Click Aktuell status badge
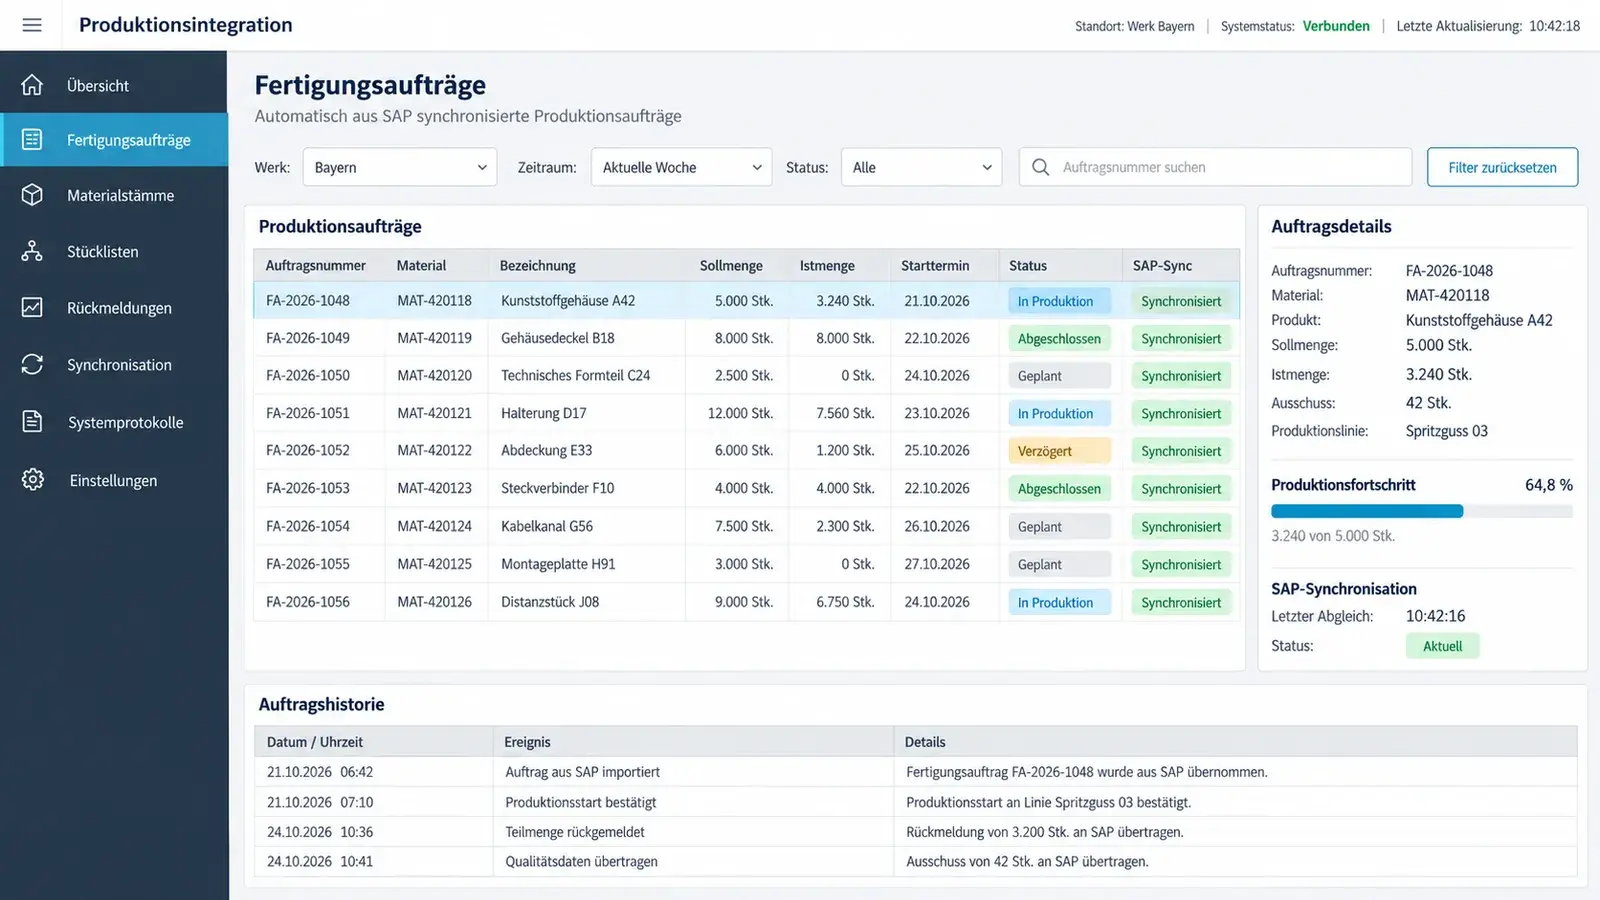 coord(1442,646)
